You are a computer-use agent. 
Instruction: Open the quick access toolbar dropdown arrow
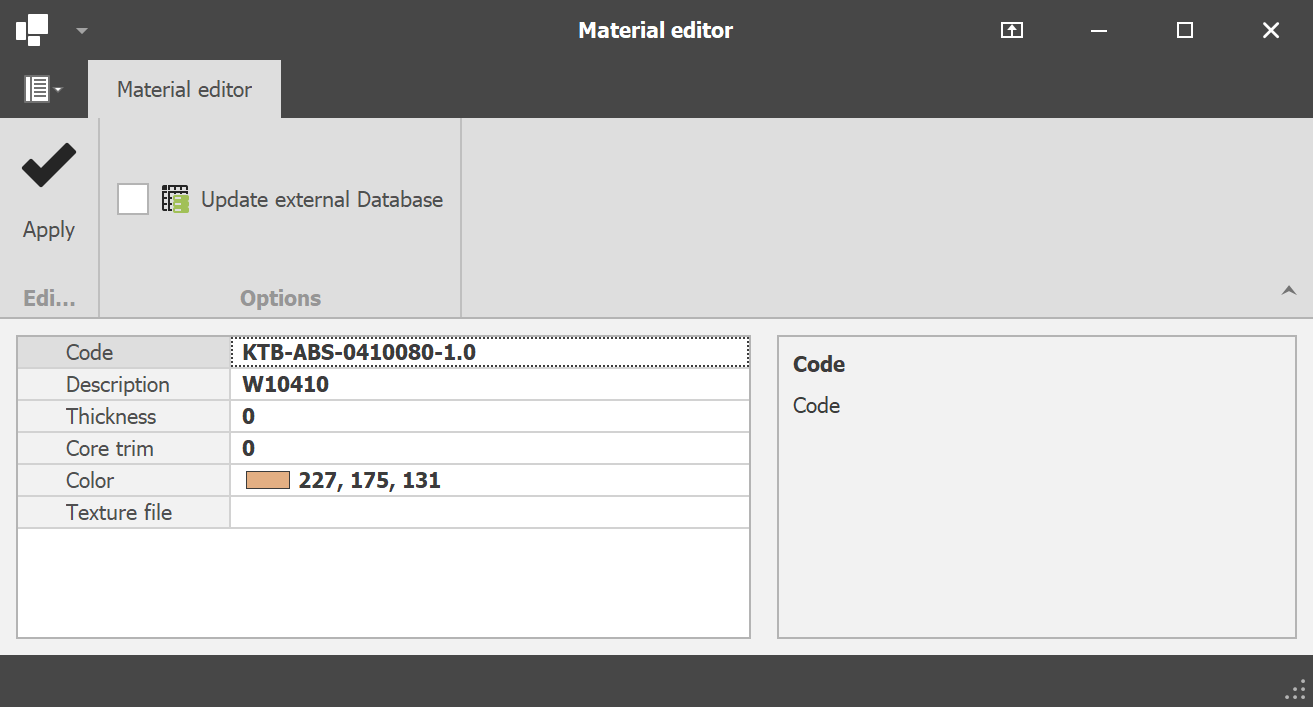point(82,31)
